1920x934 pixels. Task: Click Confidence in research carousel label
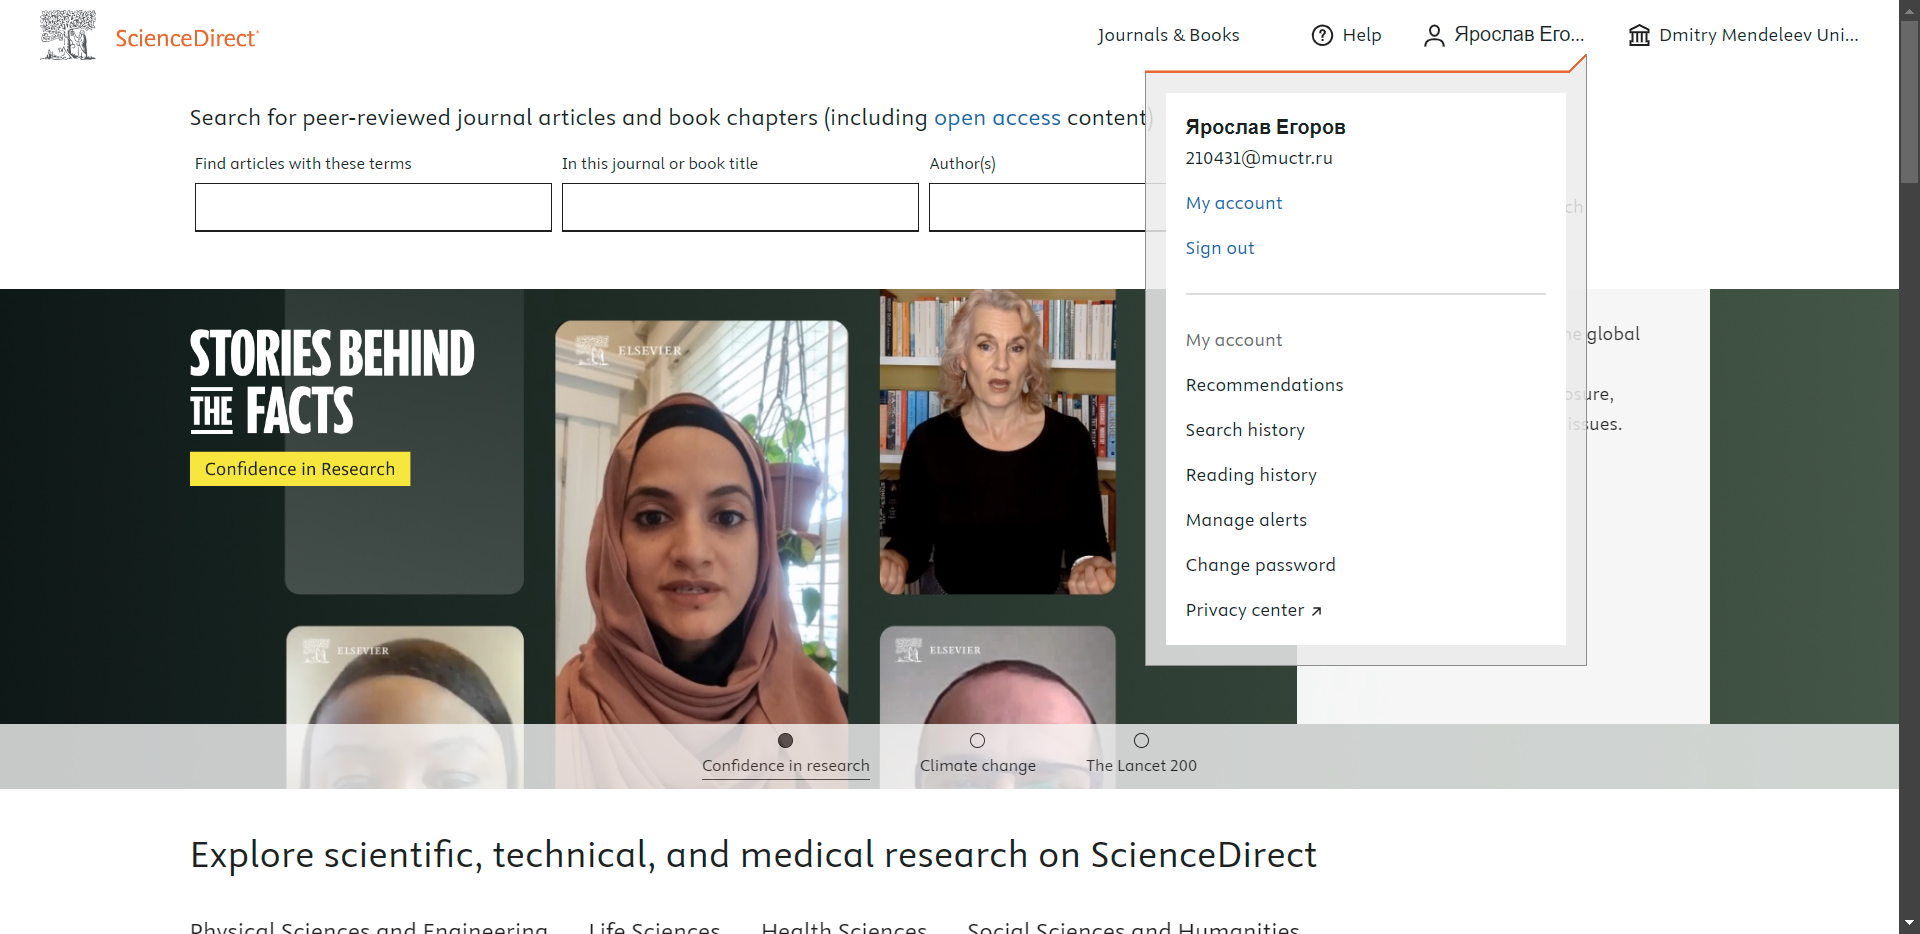(785, 766)
